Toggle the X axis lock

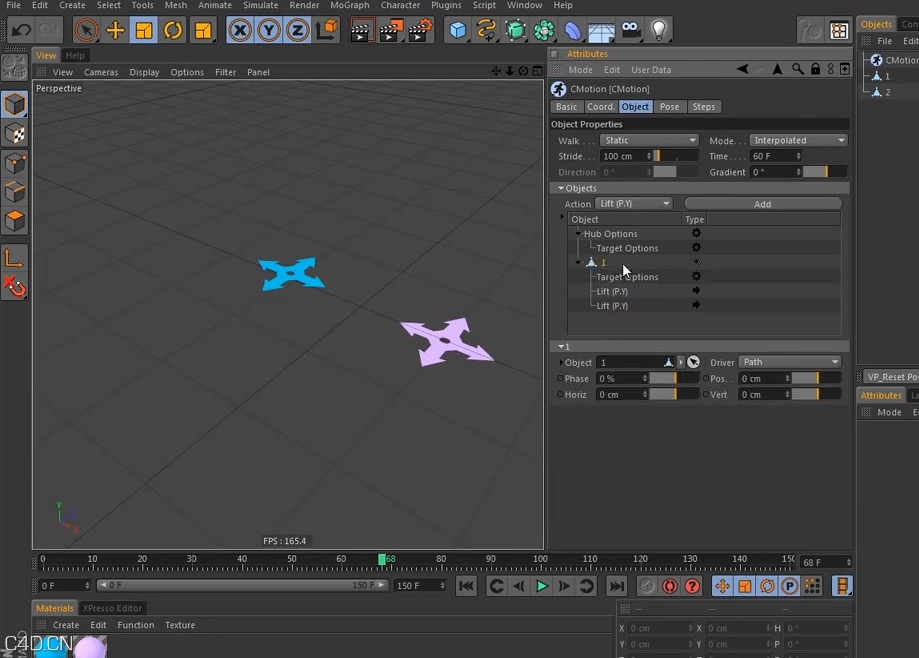pos(240,30)
